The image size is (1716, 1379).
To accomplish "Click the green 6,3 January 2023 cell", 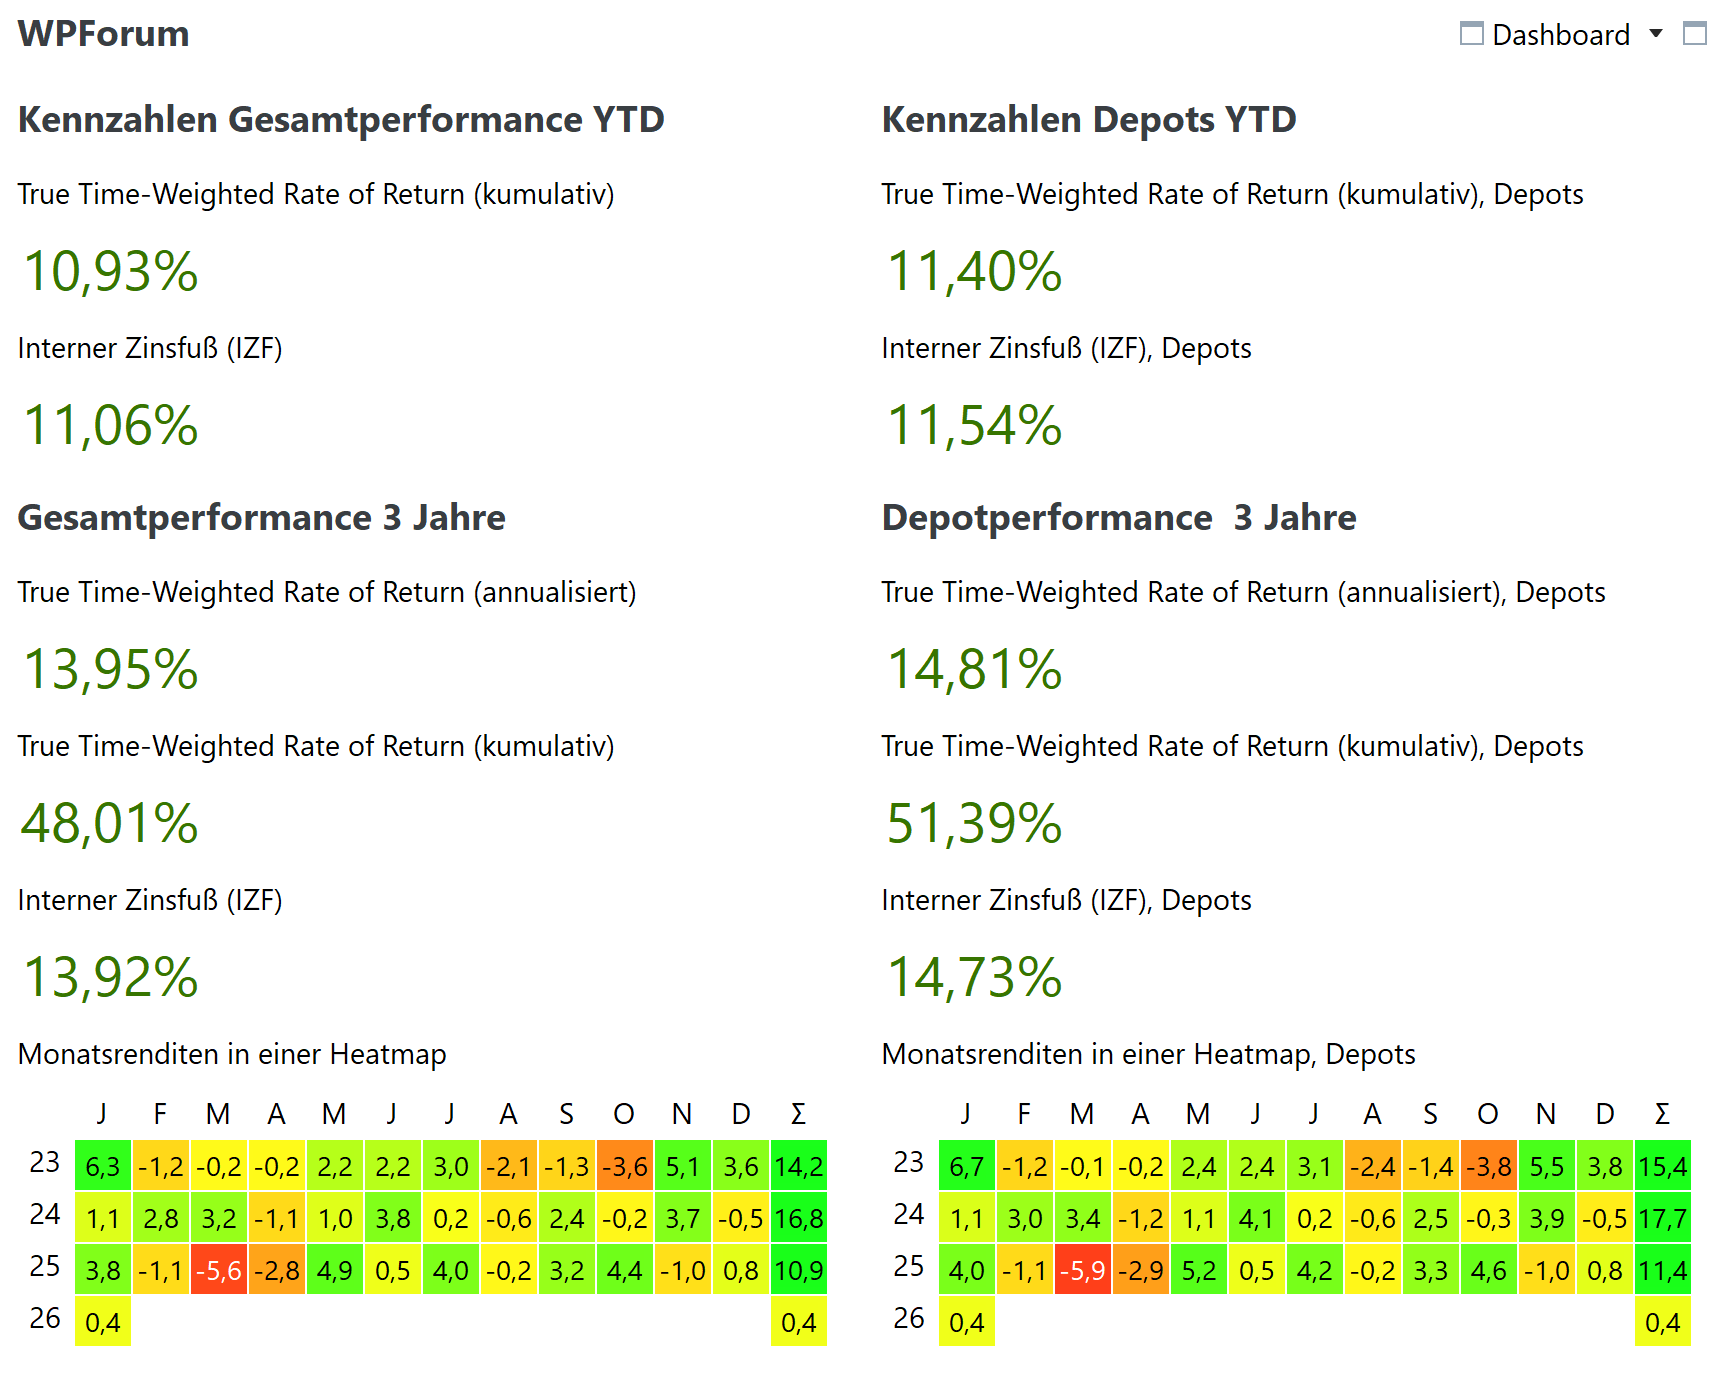I will pos(102,1167).
